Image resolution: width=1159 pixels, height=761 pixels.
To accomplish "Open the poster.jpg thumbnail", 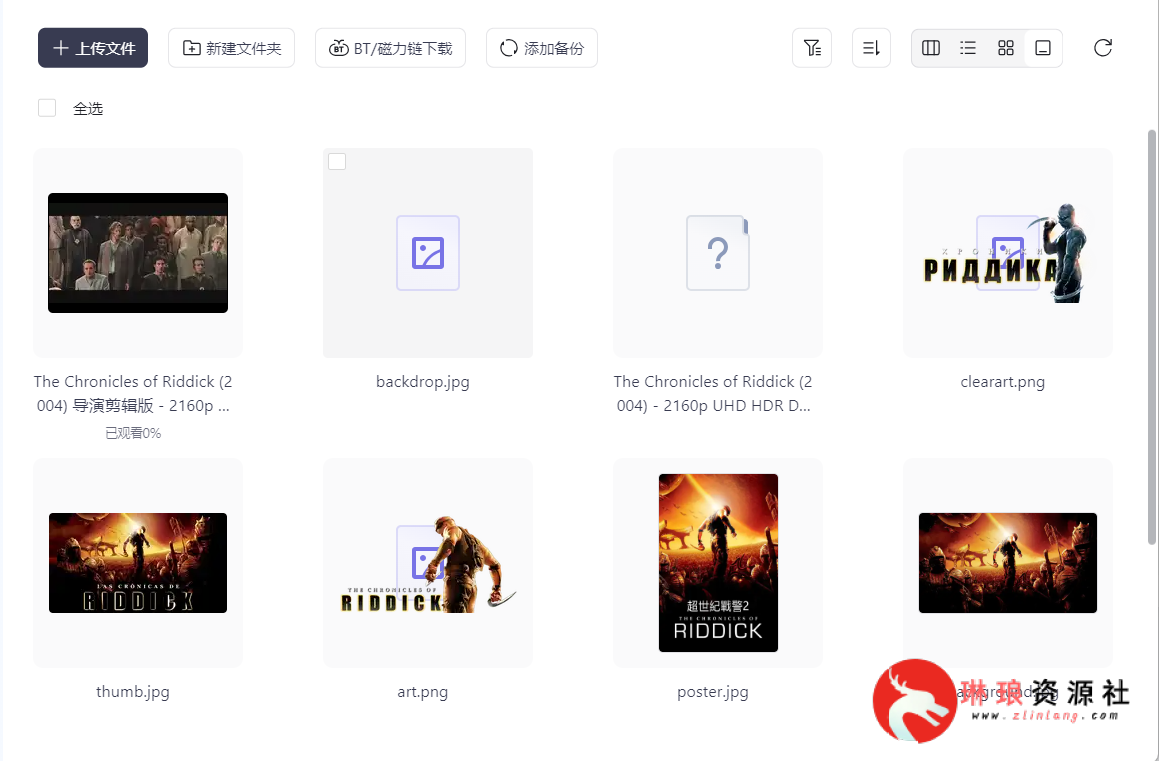I will 718,563.
